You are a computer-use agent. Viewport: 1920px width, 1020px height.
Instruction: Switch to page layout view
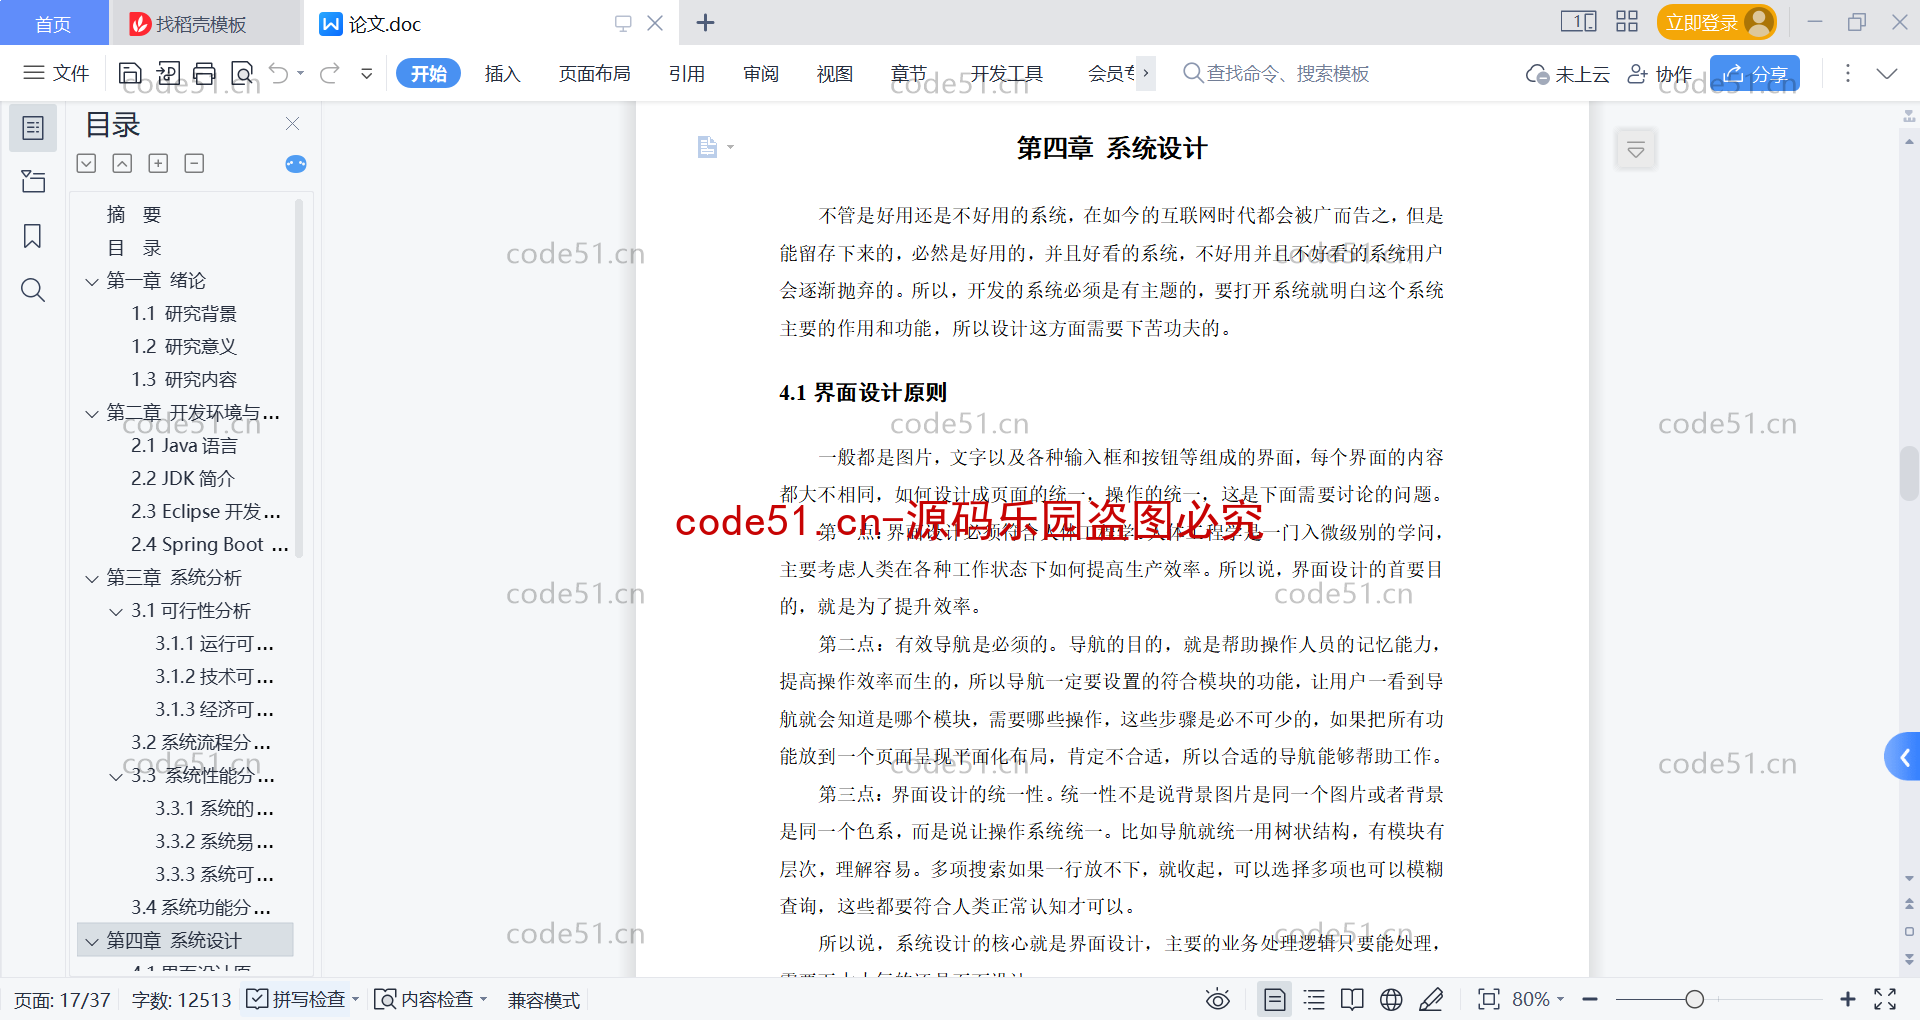pyautogui.click(x=1274, y=999)
